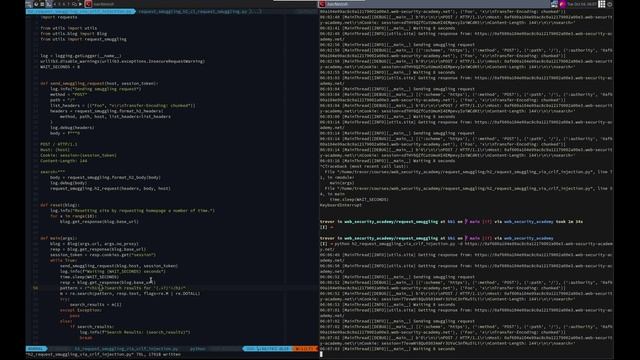The image size is (640, 360).
Task: Place cursor on log.info Search Results line
Action: click(x=135, y=332)
